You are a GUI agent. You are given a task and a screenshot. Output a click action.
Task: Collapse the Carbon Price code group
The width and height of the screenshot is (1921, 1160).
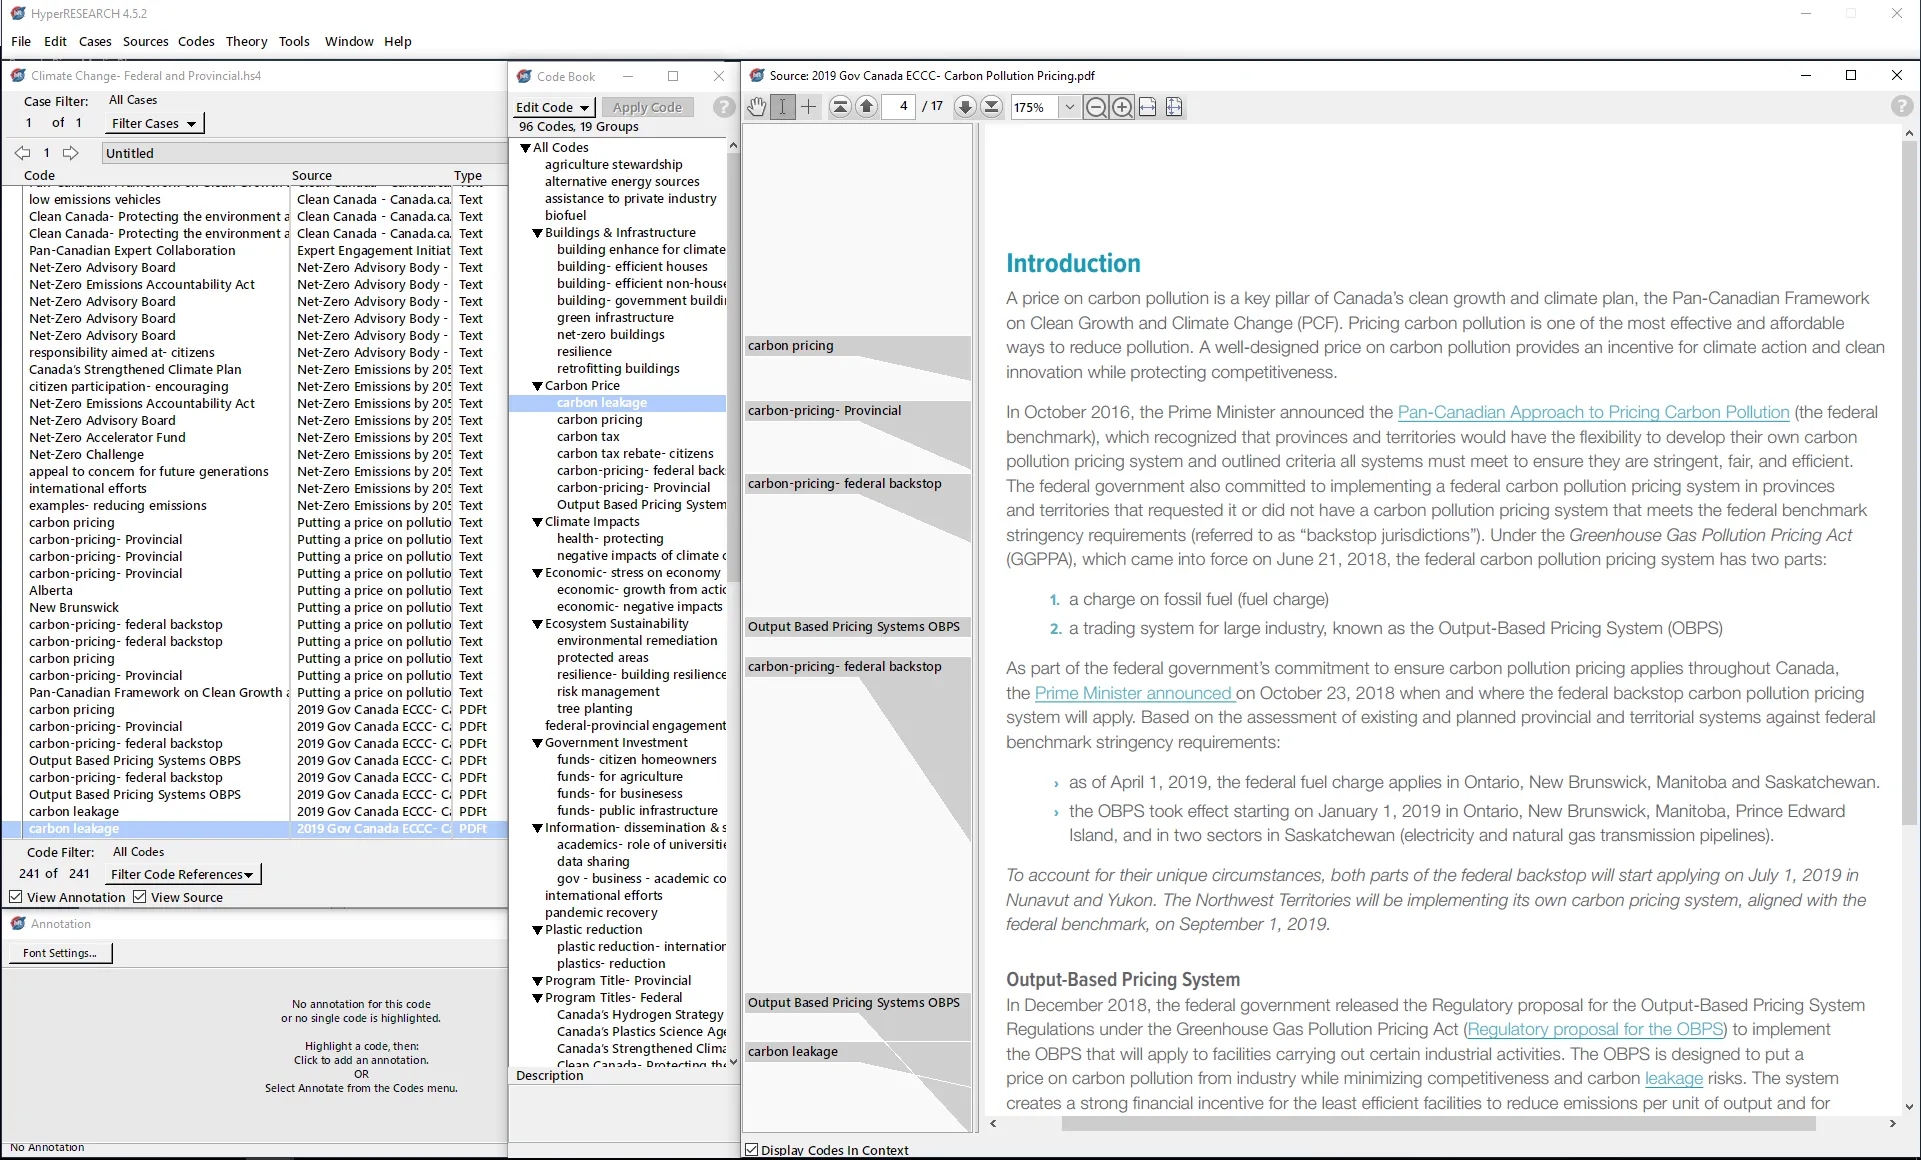tap(538, 385)
